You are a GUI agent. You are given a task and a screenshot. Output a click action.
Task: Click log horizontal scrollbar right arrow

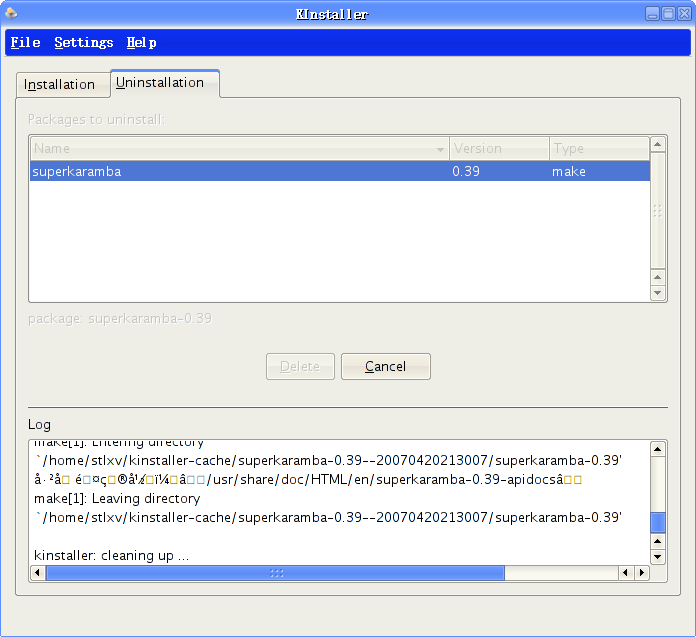point(642,573)
